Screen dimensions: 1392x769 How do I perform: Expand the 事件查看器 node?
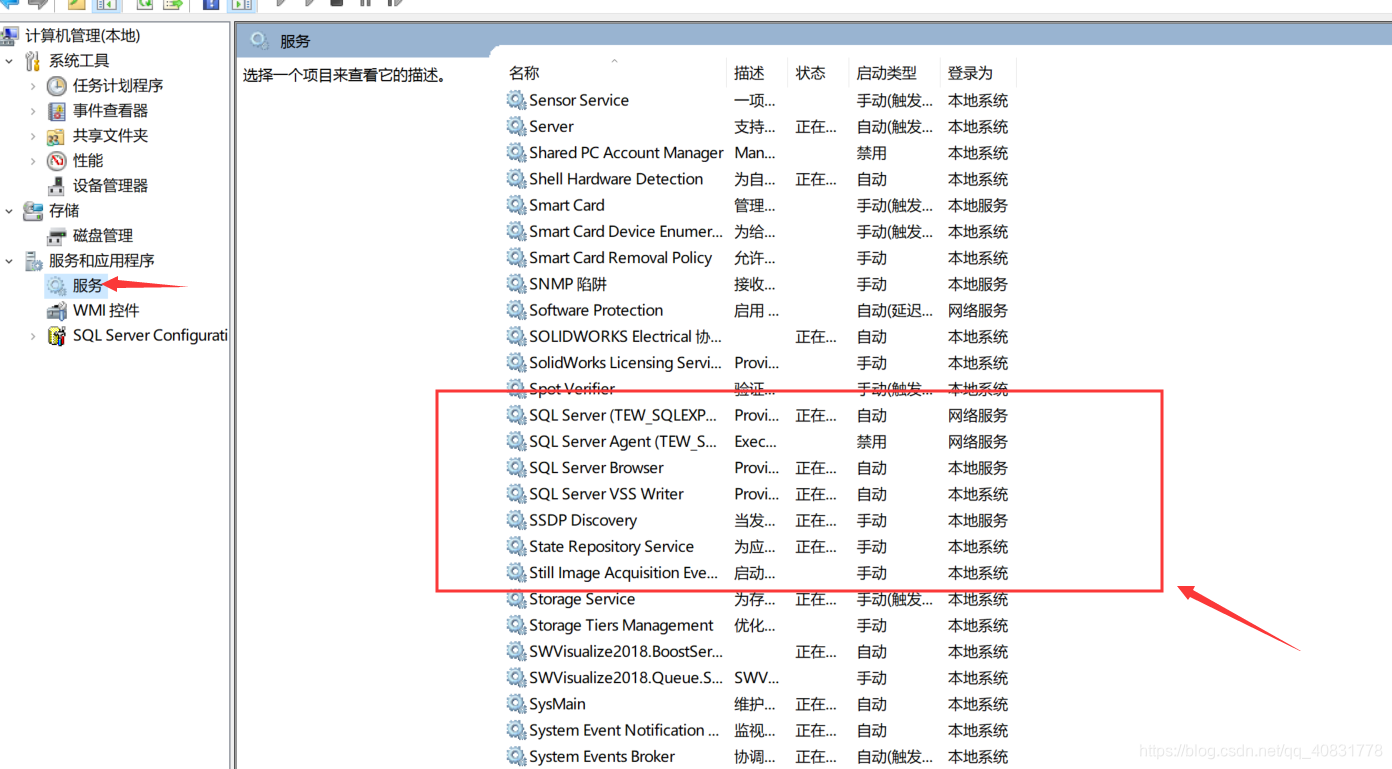point(33,111)
